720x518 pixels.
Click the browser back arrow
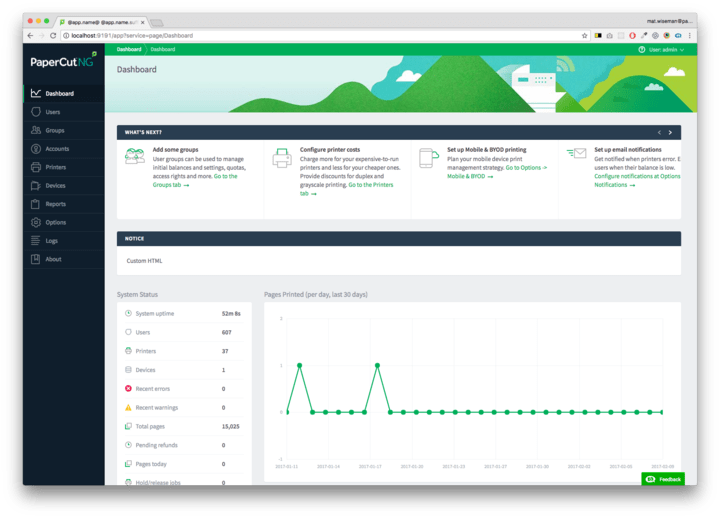tap(30, 35)
